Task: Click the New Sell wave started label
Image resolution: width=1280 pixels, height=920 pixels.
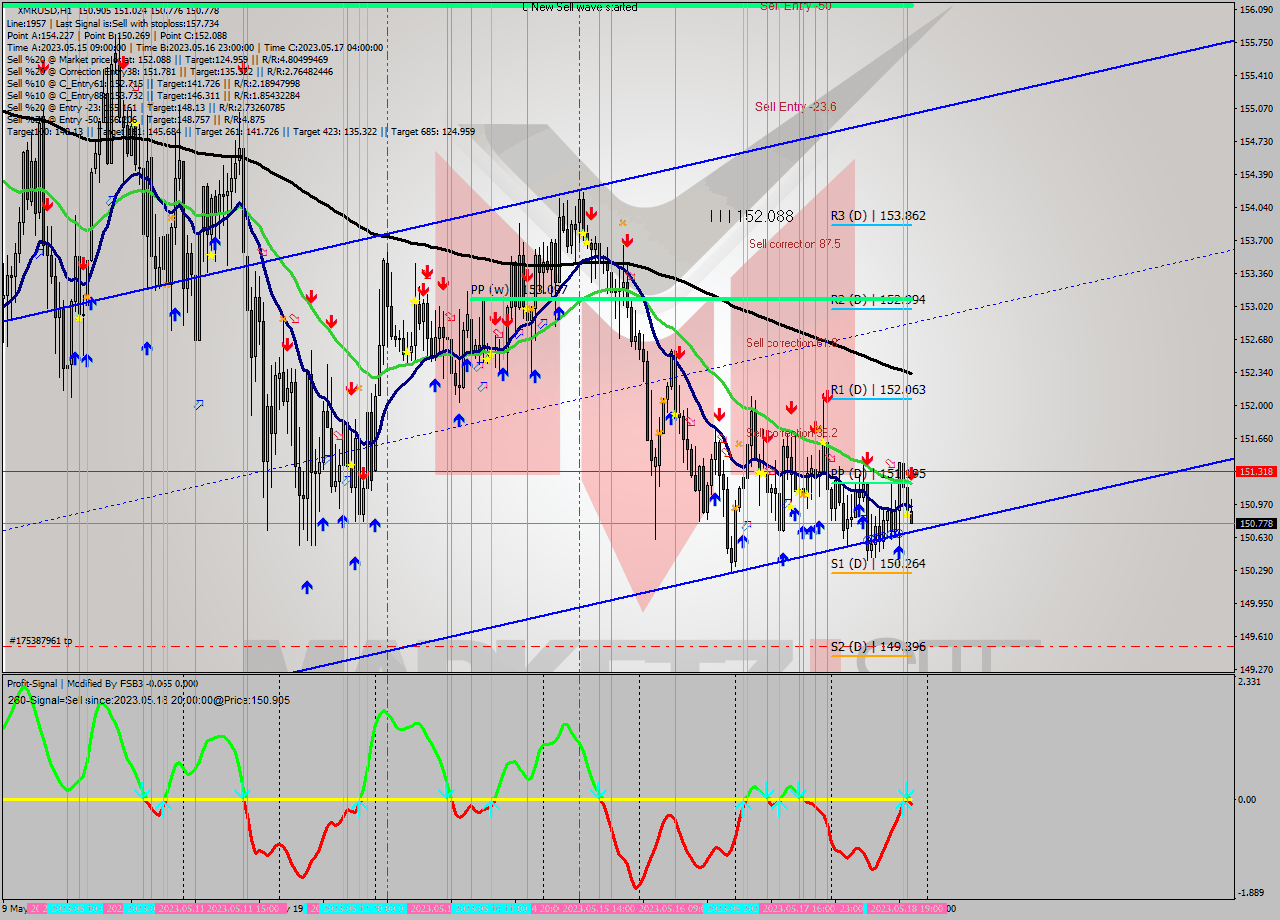Action: [x=579, y=7]
